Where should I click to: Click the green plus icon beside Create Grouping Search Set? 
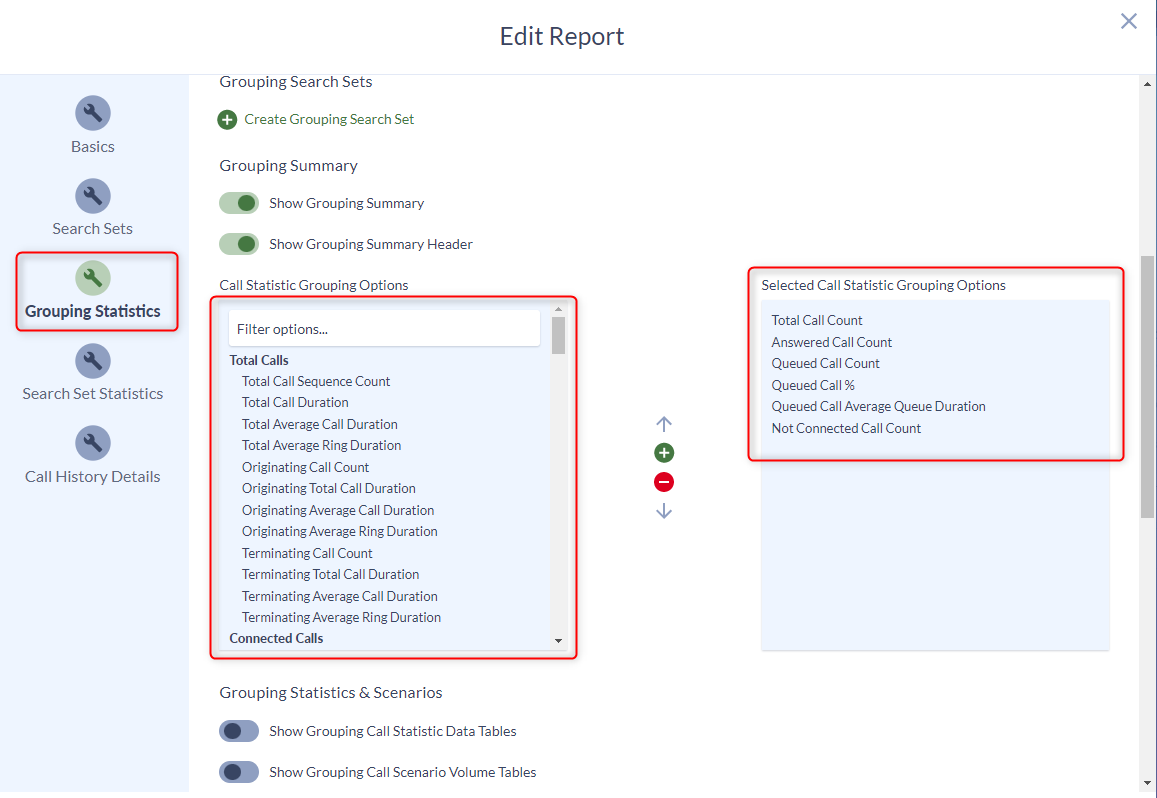228,118
